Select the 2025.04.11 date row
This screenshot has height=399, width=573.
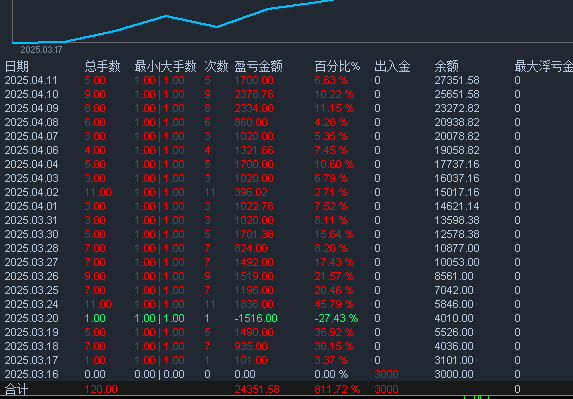[x=286, y=80]
